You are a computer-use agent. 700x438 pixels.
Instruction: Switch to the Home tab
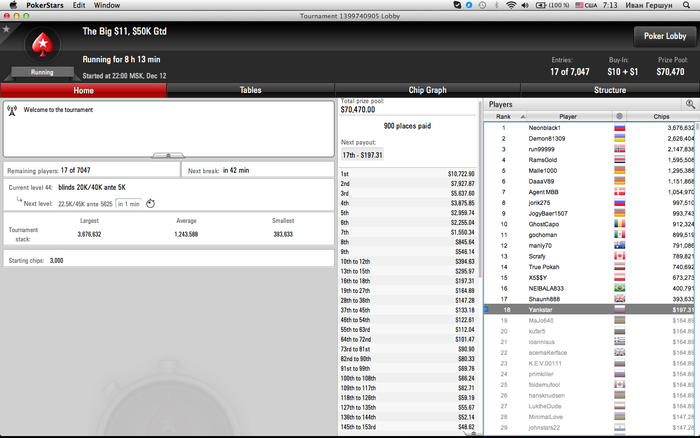[x=83, y=90]
